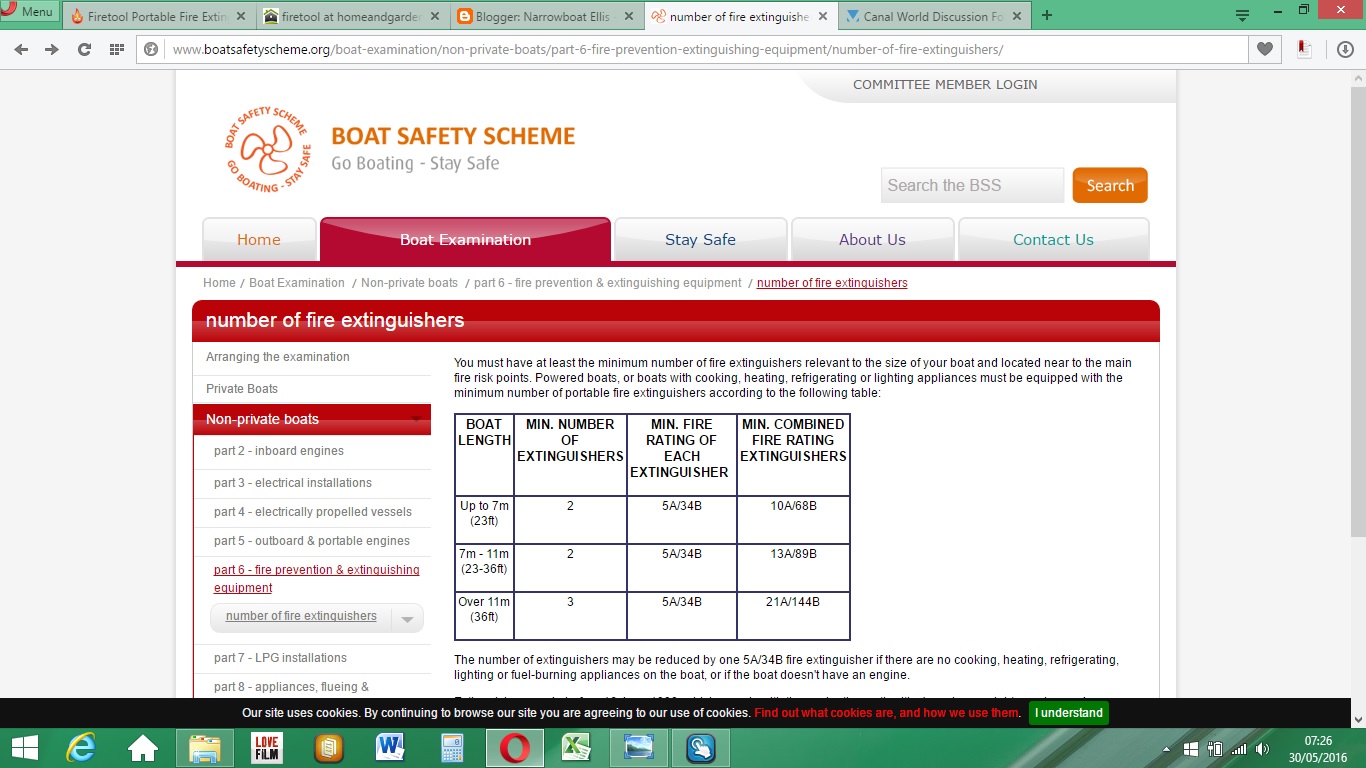Open Find out what cookies are link
Screen dimensions: 1366x768
tap(887, 713)
